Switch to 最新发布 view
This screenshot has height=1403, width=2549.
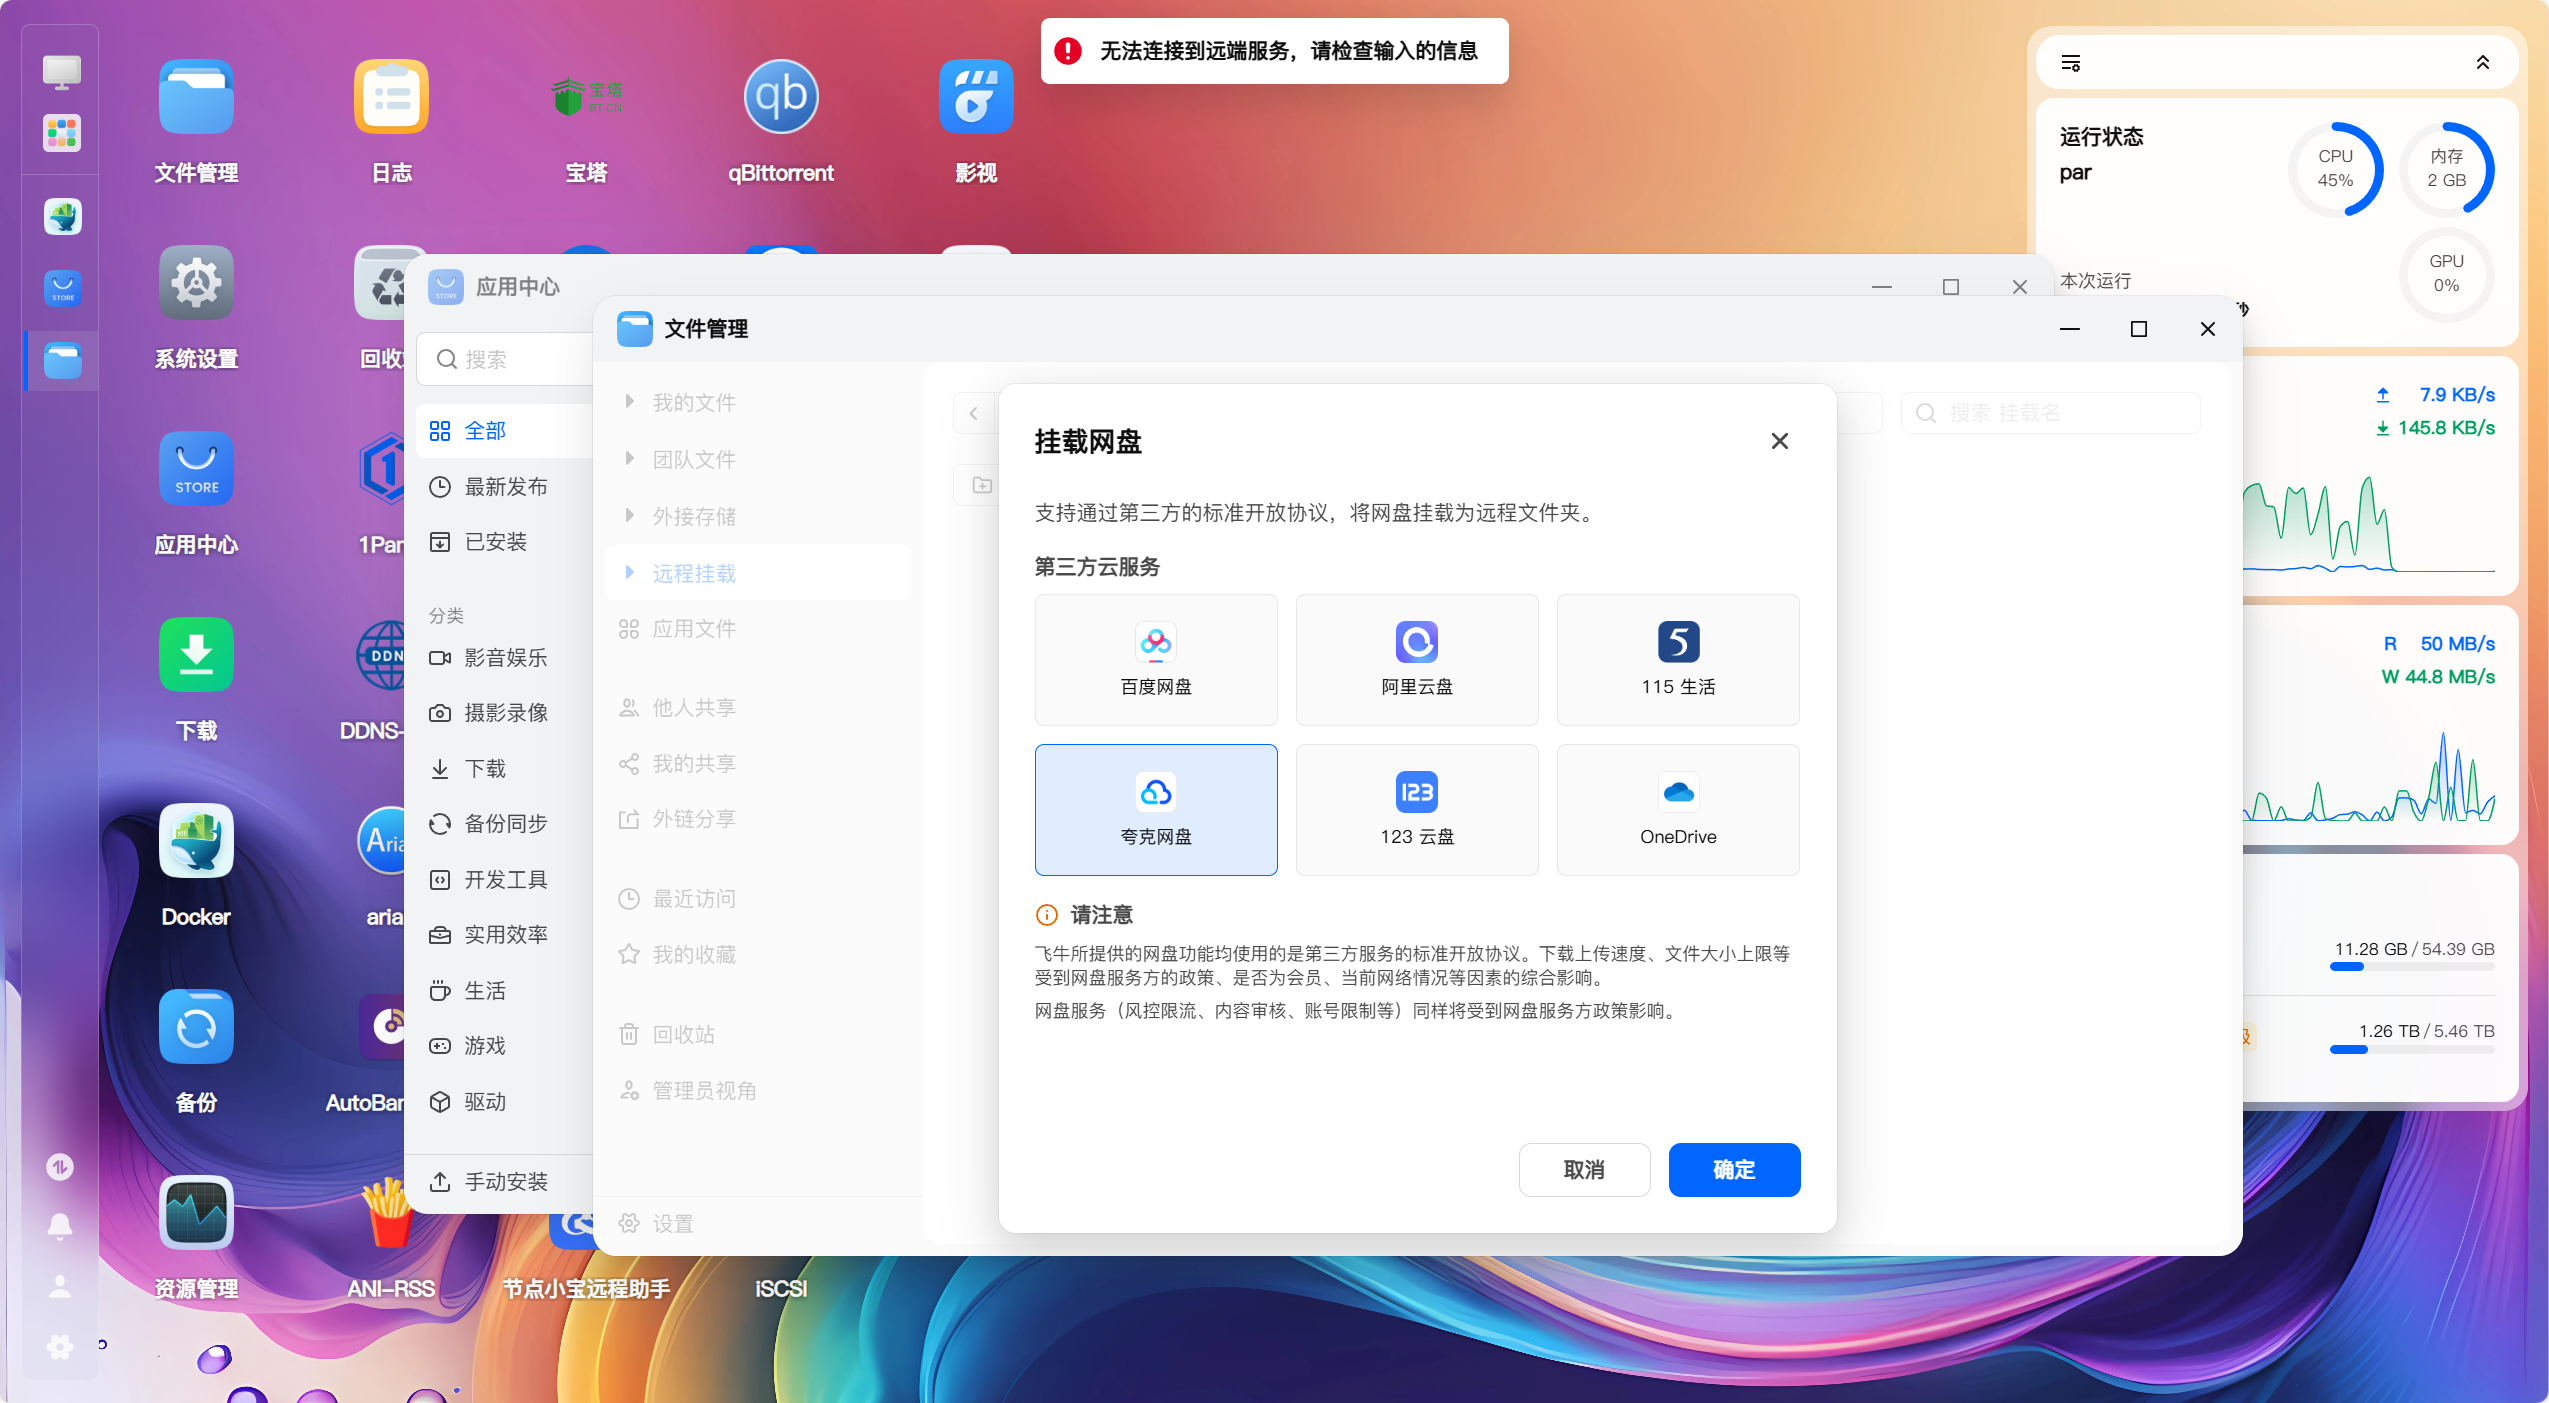[x=504, y=487]
